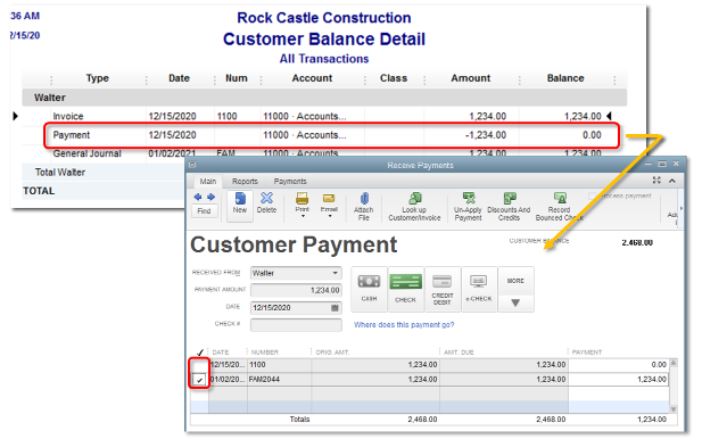Click the Class column header in report
701x448 pixels.
pos(393,78)
